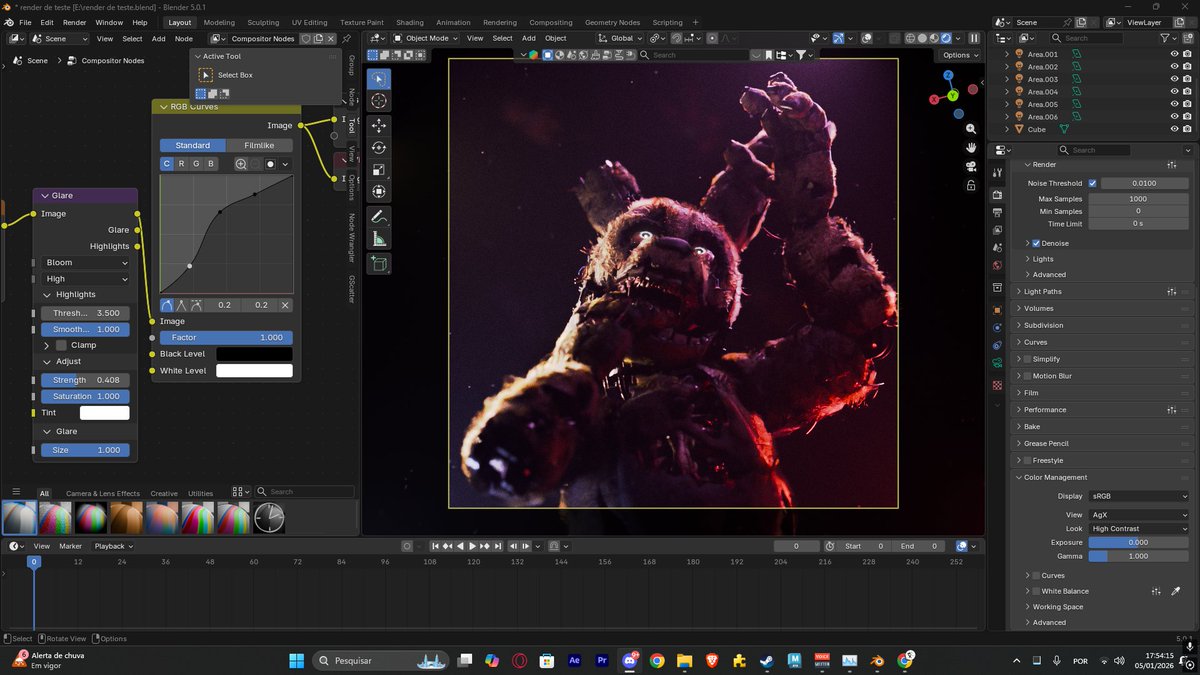This screenshot has height=675, width=1200.
Task: Select the Annotate tool
Action: [379, 216]
